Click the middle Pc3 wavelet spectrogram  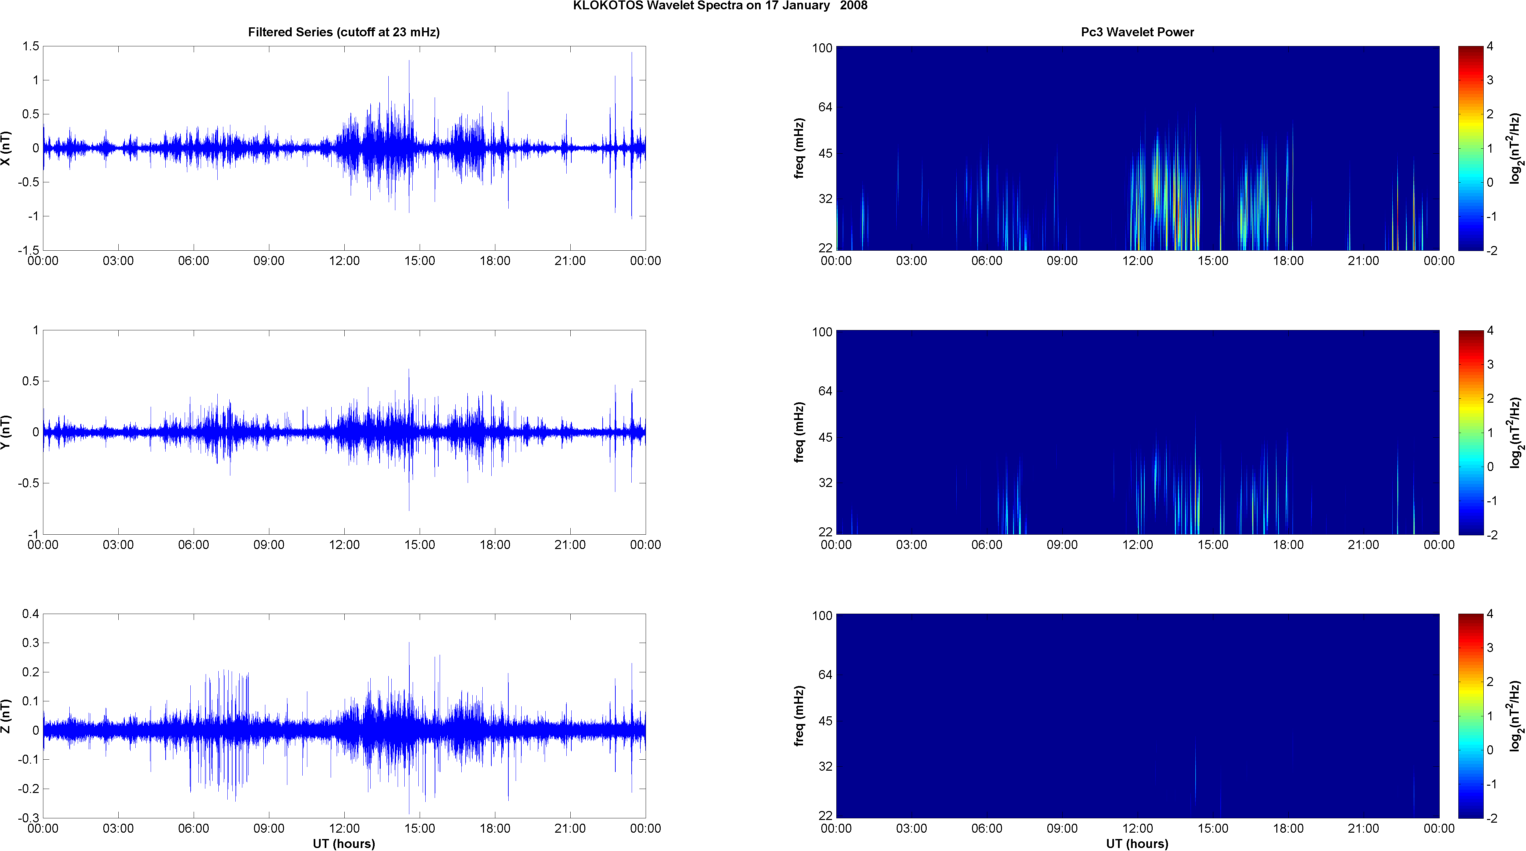1137,432
